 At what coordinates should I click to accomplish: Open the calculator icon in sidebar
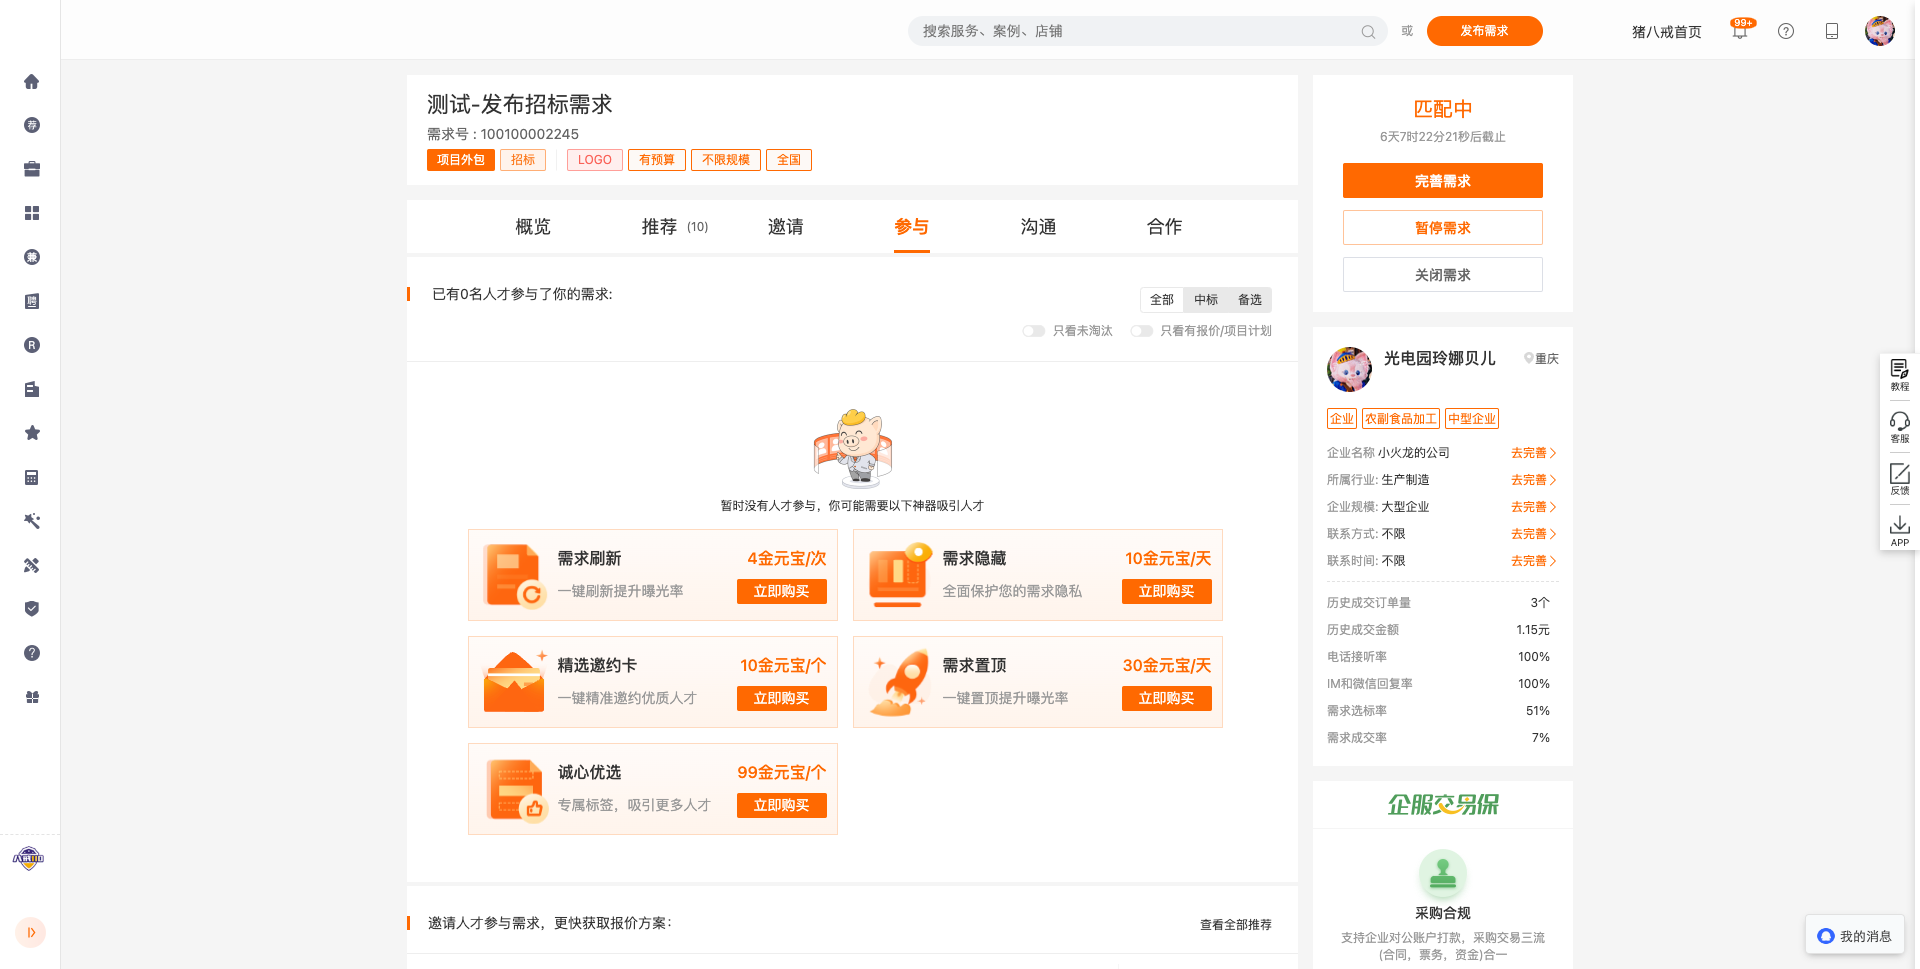(32, 477)
